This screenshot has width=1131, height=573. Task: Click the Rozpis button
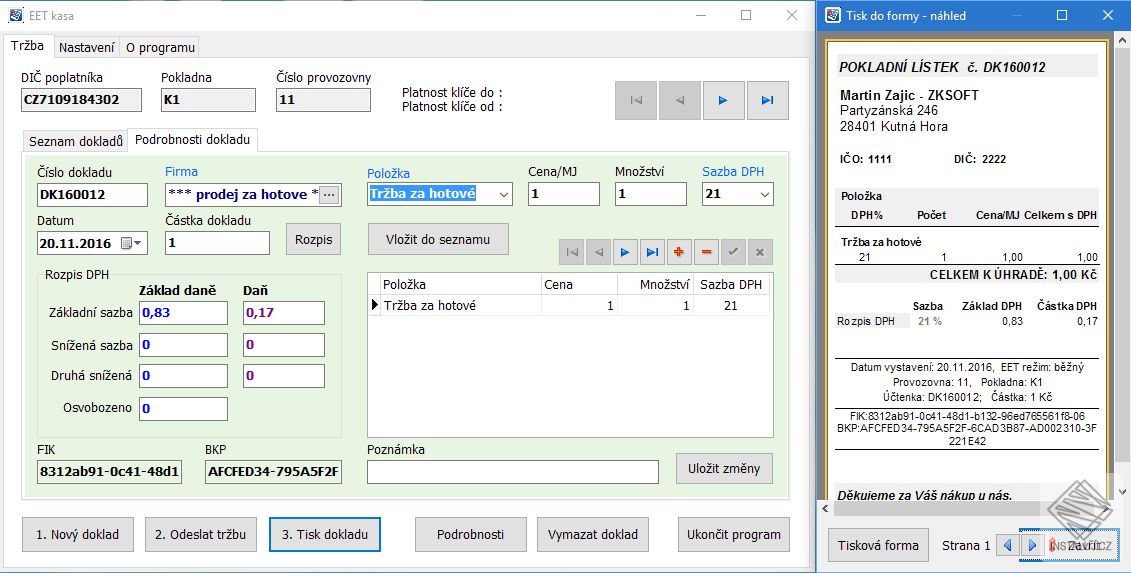point(314,240)
